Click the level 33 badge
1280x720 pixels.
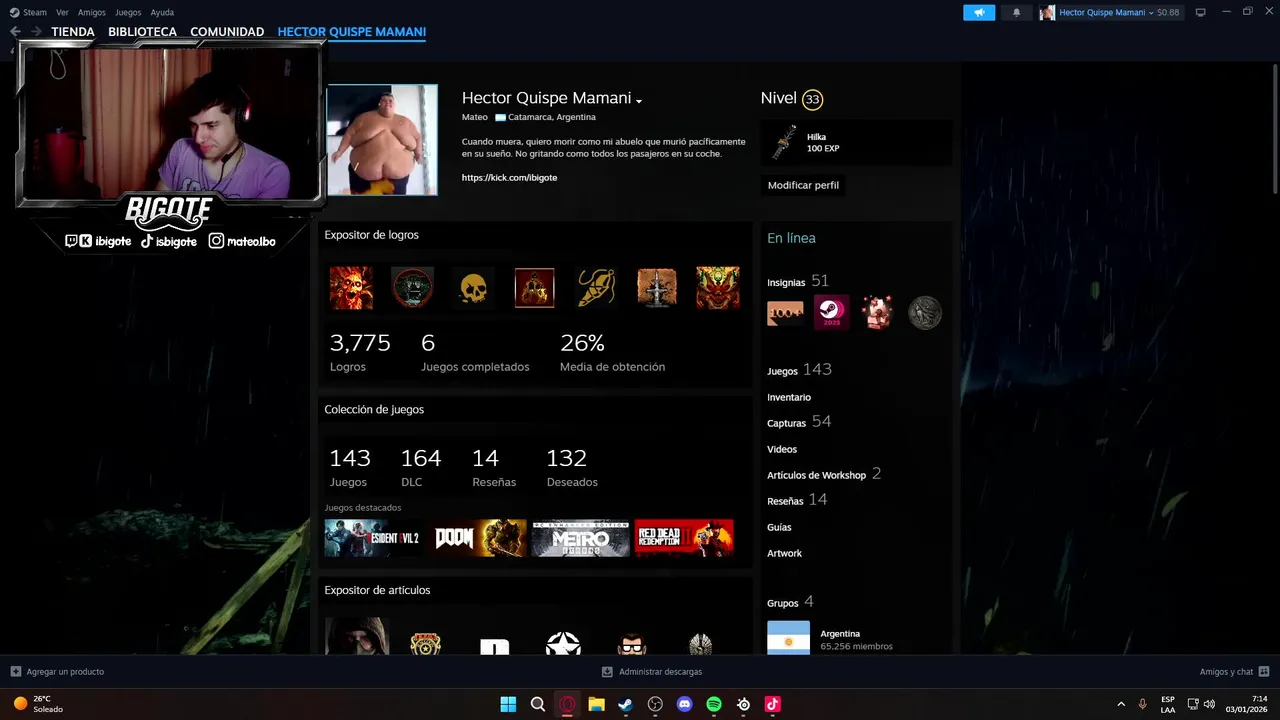(812, 99)
